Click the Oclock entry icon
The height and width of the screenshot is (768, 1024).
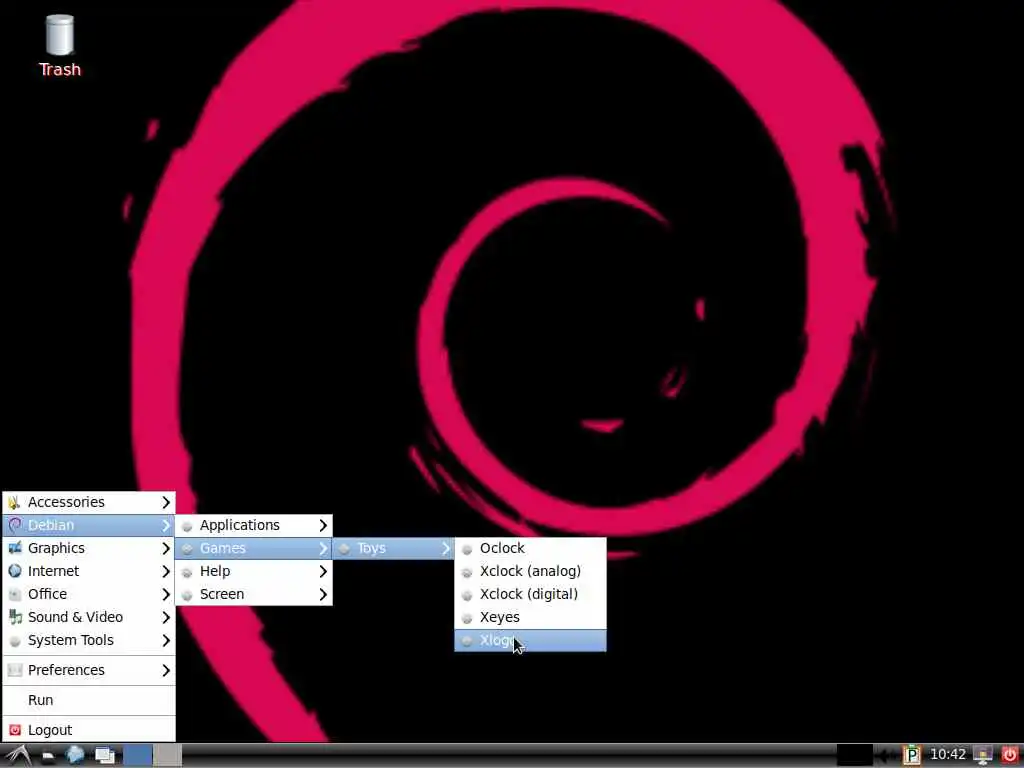click(467, 549)
